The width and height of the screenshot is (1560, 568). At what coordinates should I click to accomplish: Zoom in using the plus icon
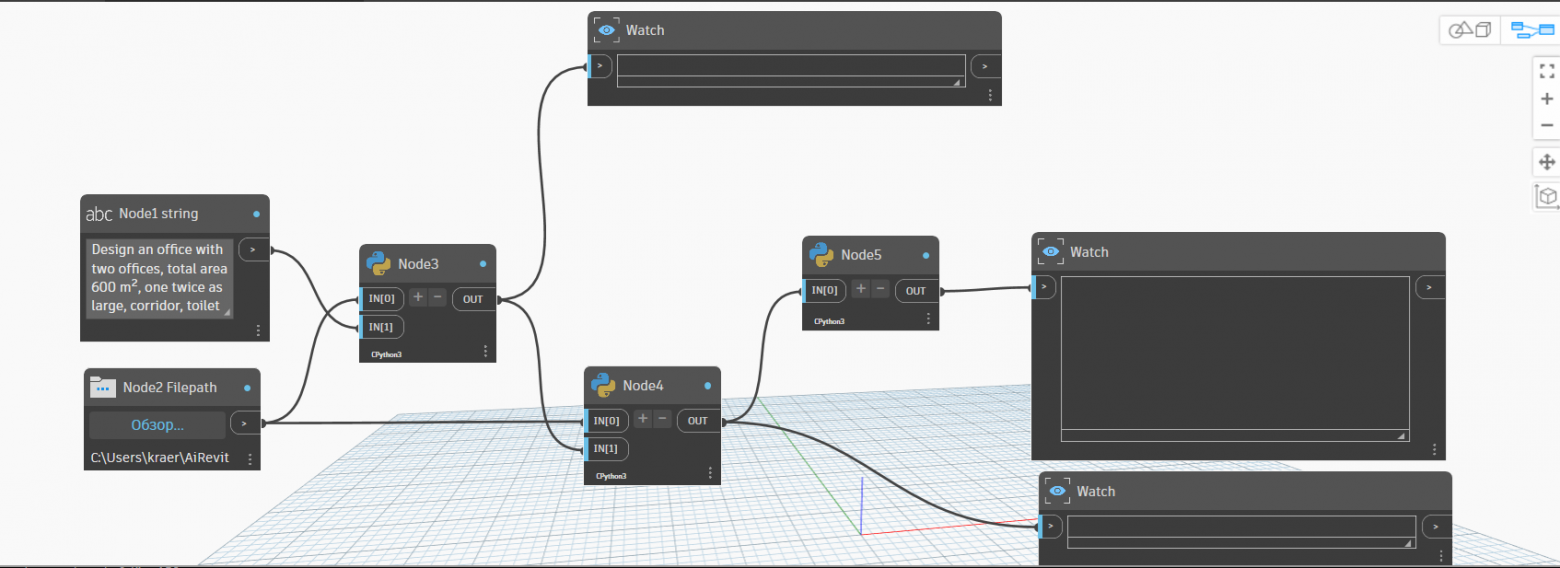(x=1547, y=98)
